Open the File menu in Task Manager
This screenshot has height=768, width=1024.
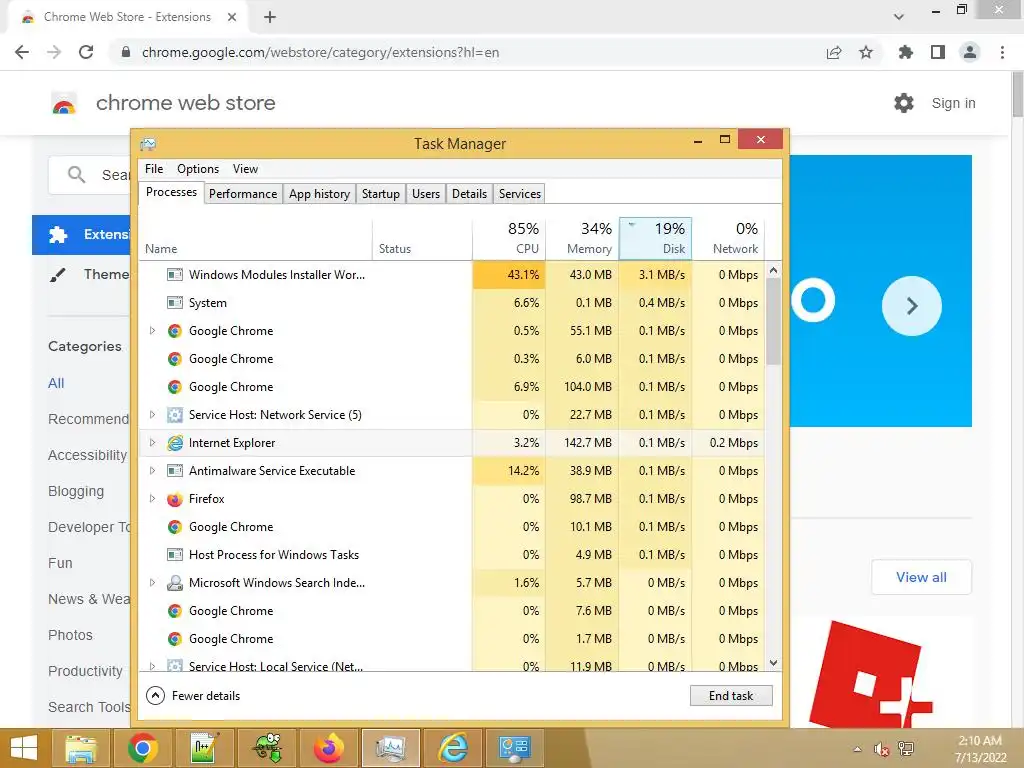(154, 169)
